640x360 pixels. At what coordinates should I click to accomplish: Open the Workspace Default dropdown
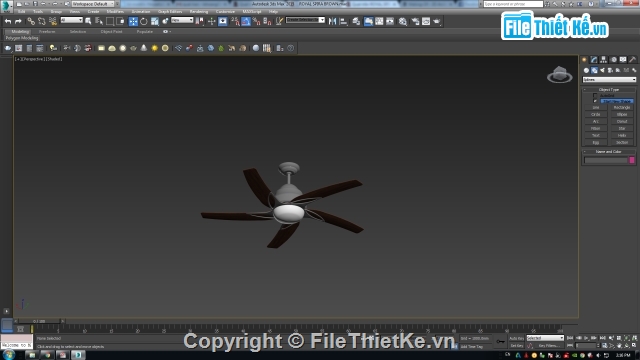click(93, 4)
